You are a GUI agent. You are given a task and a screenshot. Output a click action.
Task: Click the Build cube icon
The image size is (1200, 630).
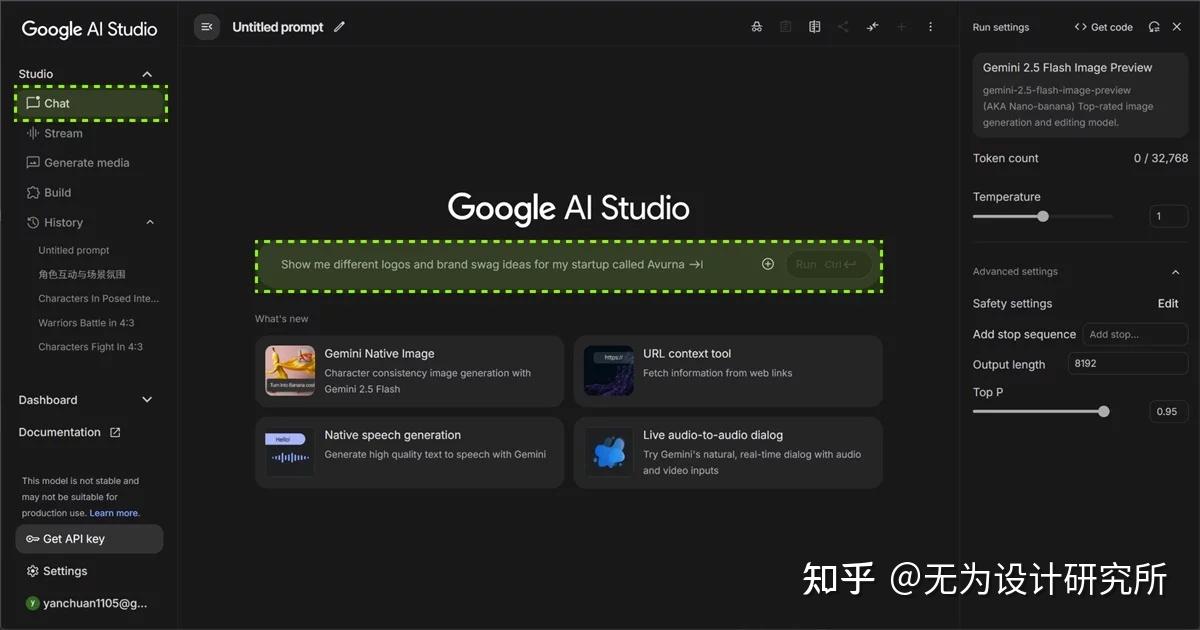pos(33,192)
